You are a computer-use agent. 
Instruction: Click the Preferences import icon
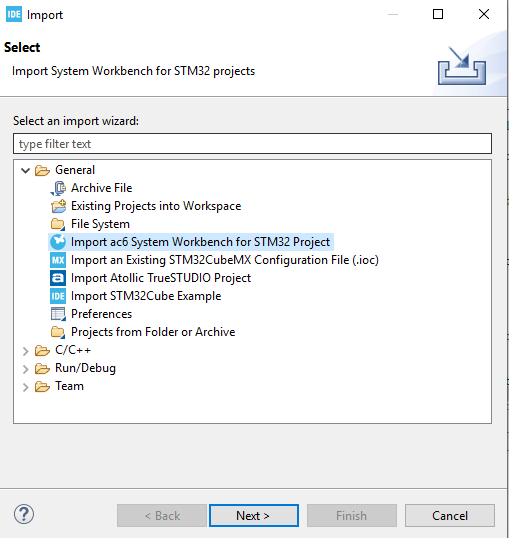[58, 314]
